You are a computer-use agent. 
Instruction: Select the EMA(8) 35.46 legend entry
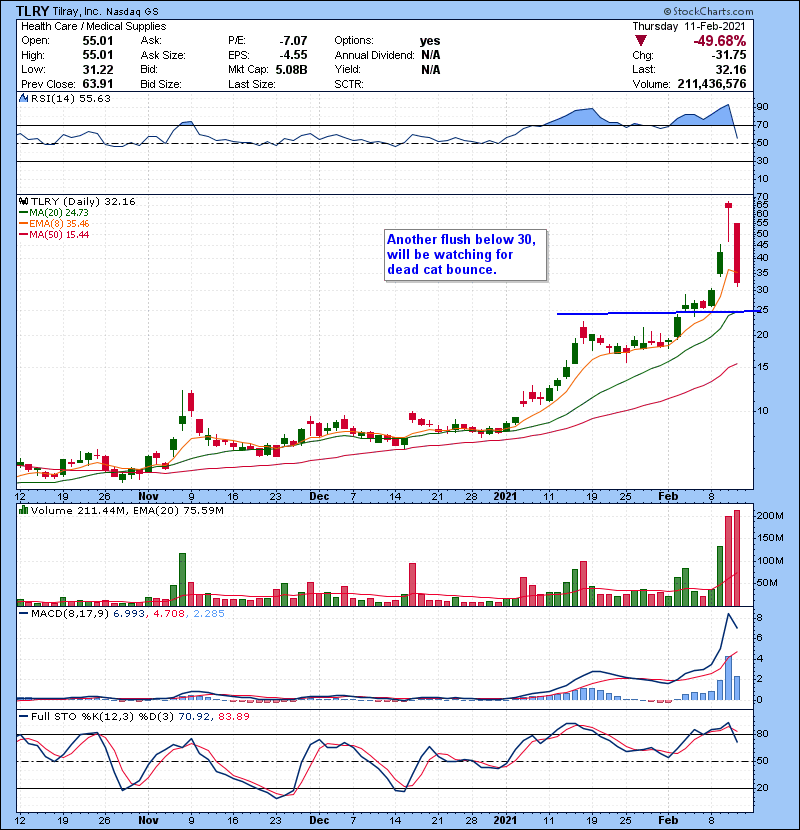coord(54,224)
